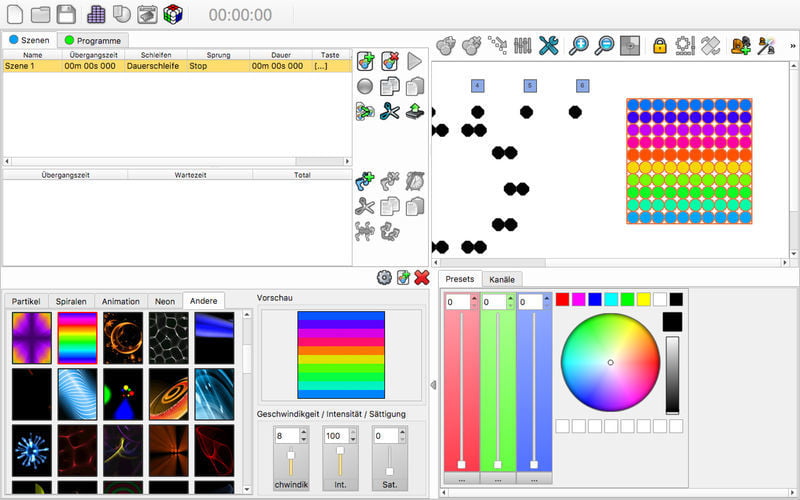Switch to the Programme tab
This screenshot has width=800, height=500.
pos(93,40)
